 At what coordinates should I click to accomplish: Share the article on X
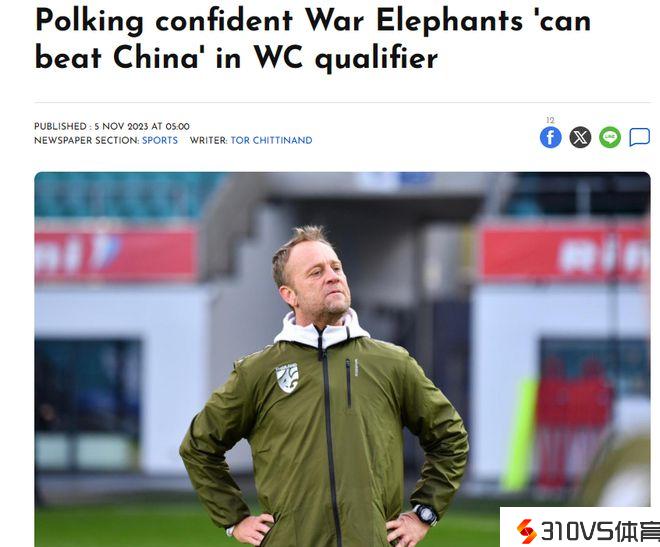[580, 138]
